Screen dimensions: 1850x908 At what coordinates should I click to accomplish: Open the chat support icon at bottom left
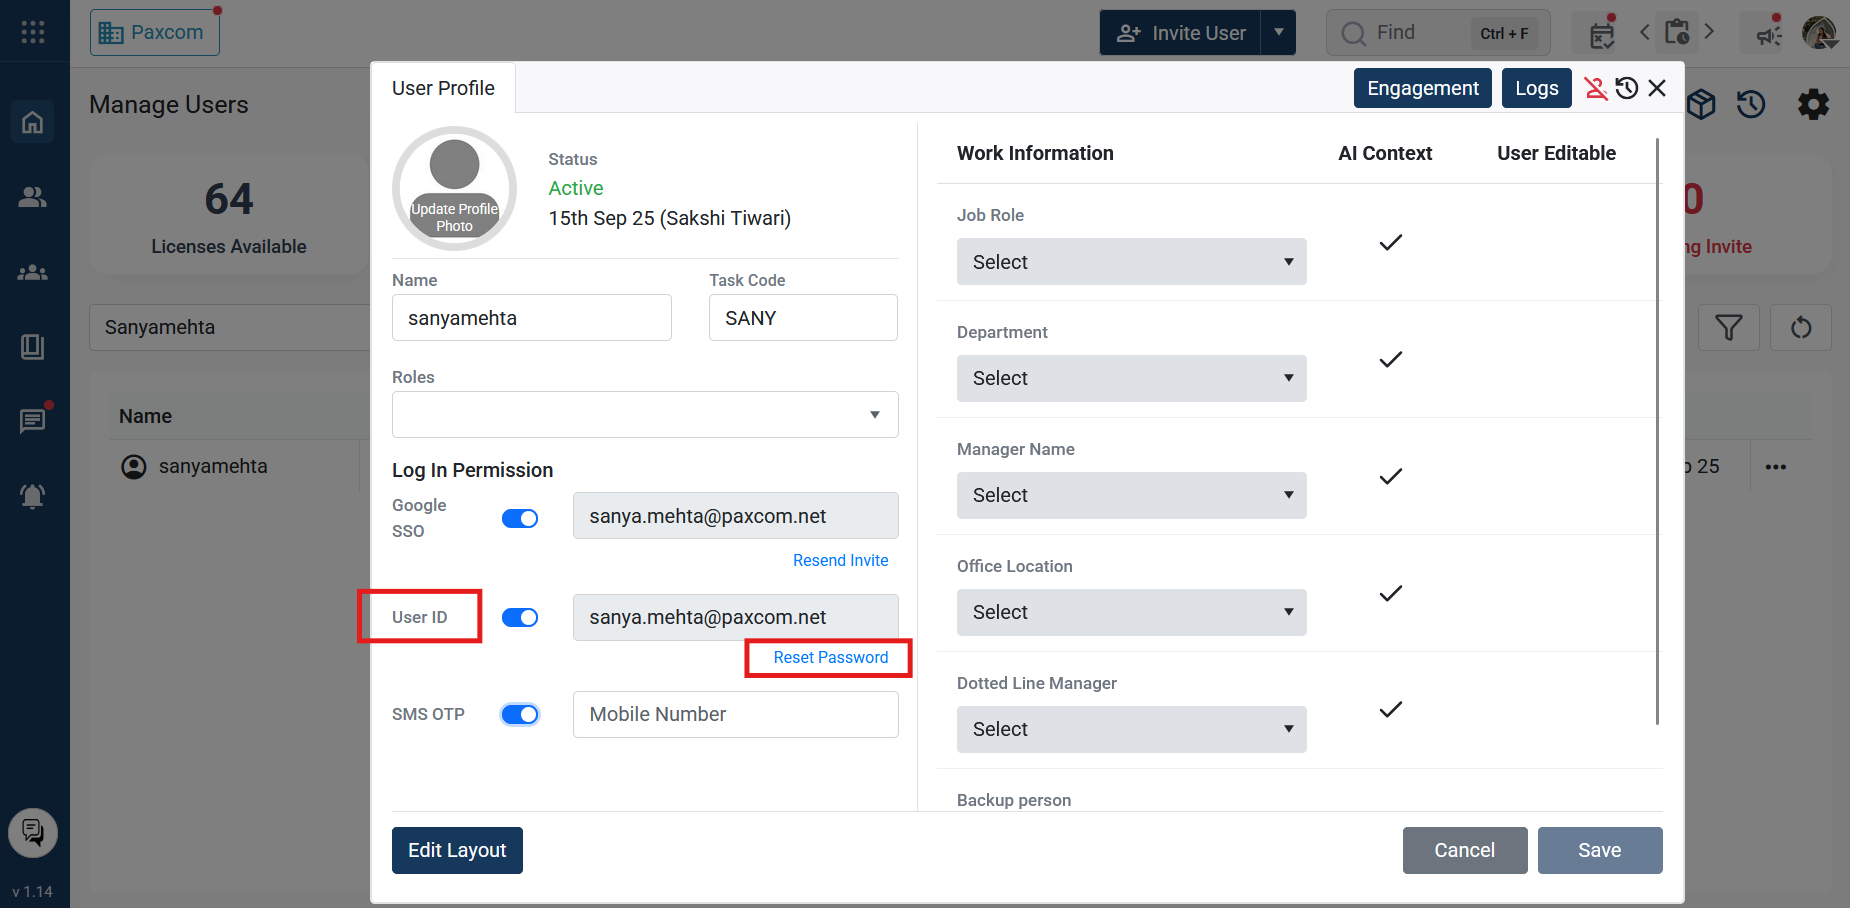point(33,832)
